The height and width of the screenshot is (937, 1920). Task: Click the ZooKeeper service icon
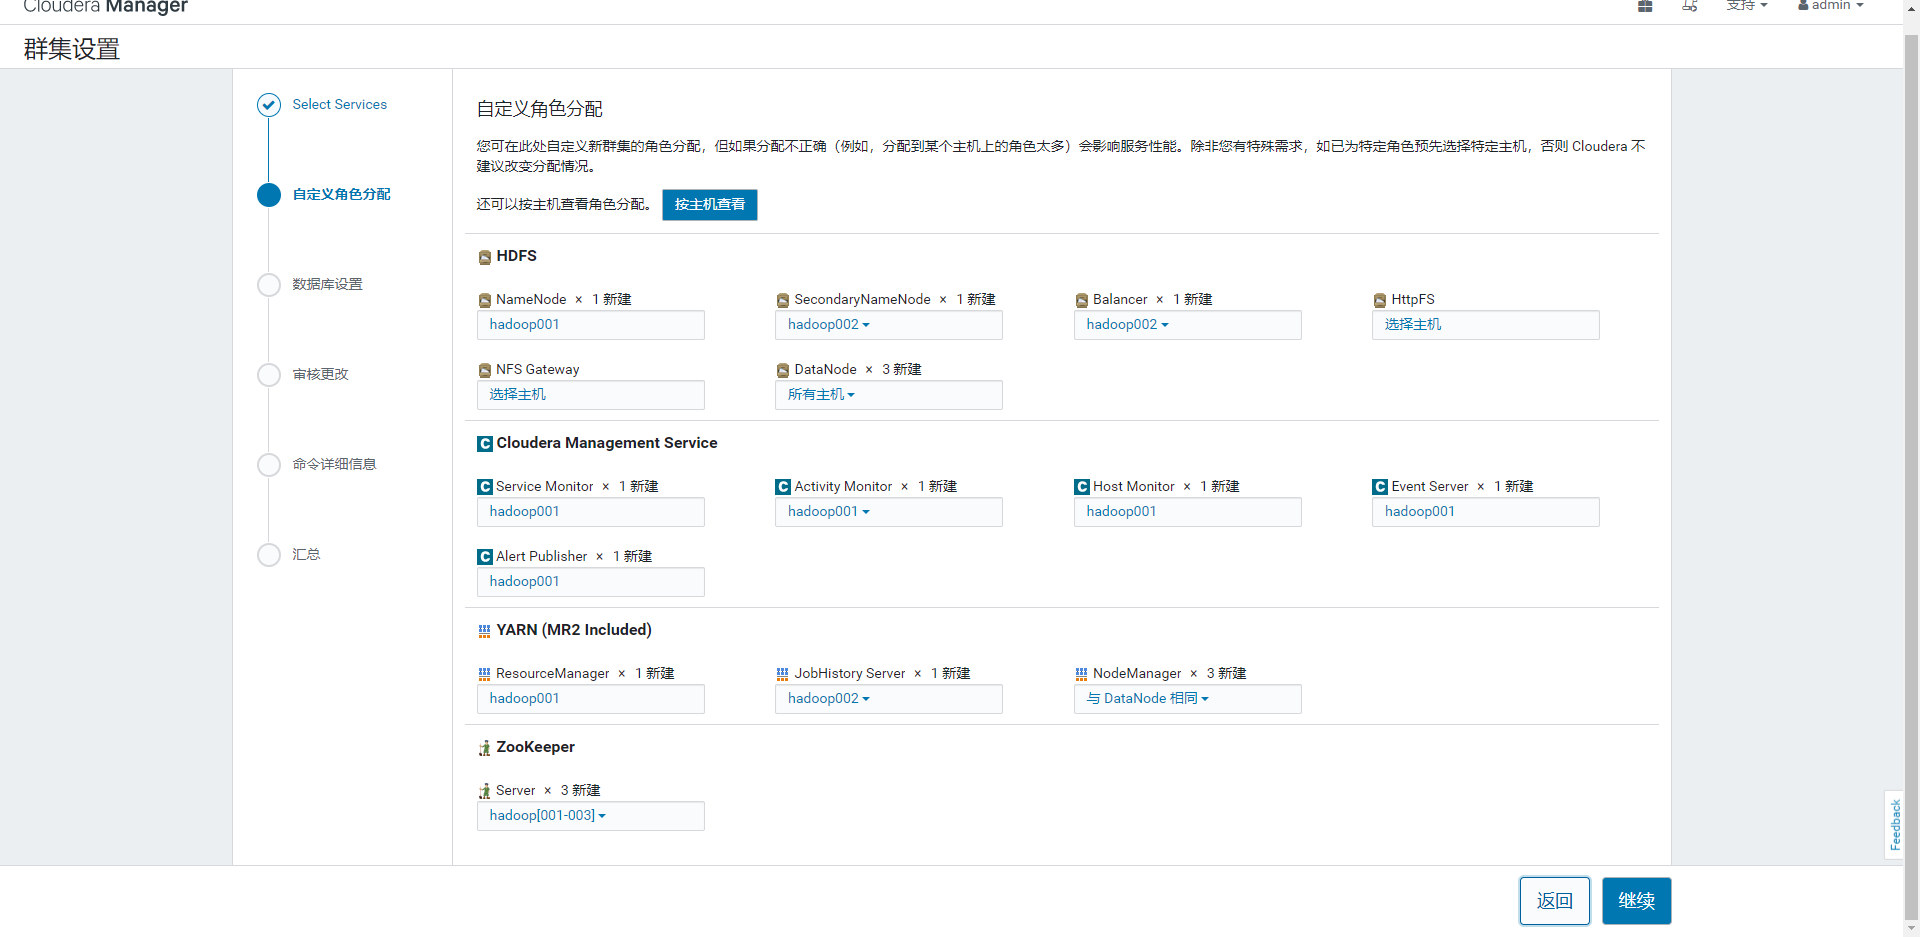point(484,748)
